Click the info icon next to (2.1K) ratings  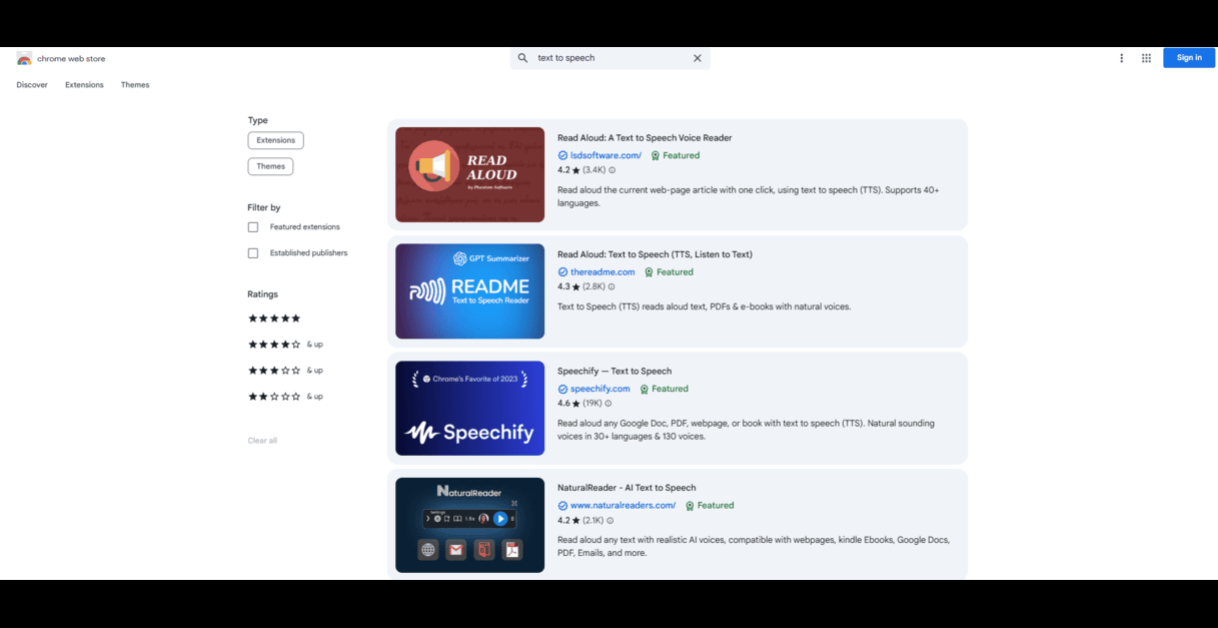[610, 521]
